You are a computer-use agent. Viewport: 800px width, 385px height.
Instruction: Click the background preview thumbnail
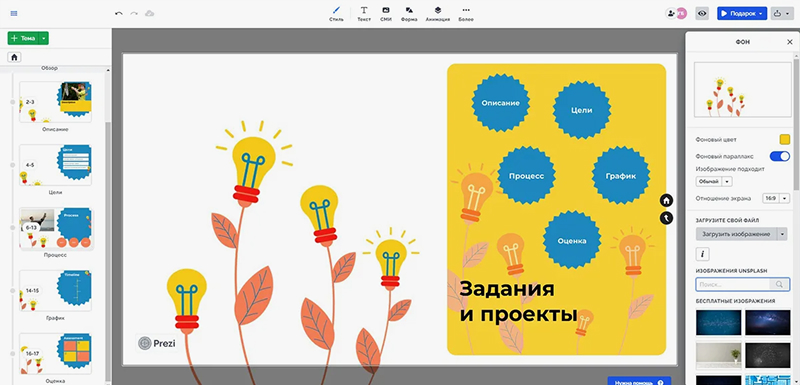[x=742, y=90]
